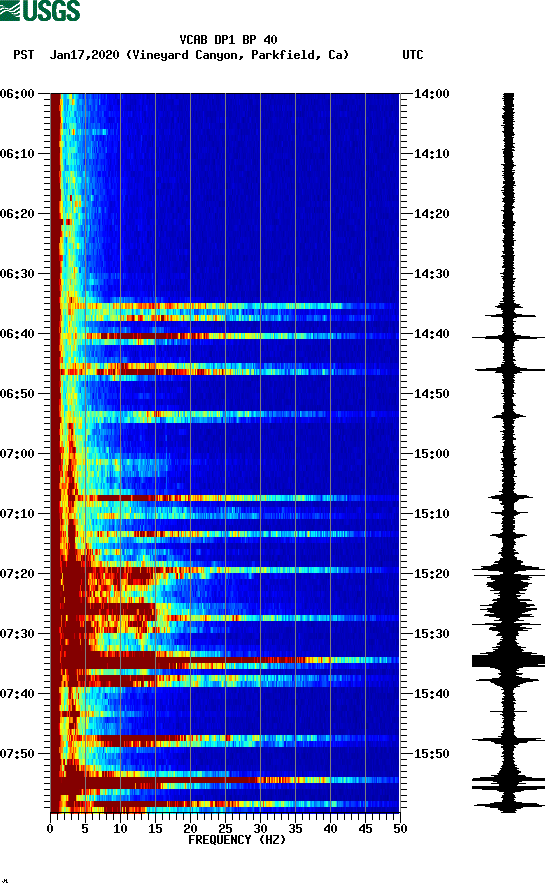The image size is (552, 892).
Task: Click the PST time label '06:00'
Action: [x=17, y=93]
